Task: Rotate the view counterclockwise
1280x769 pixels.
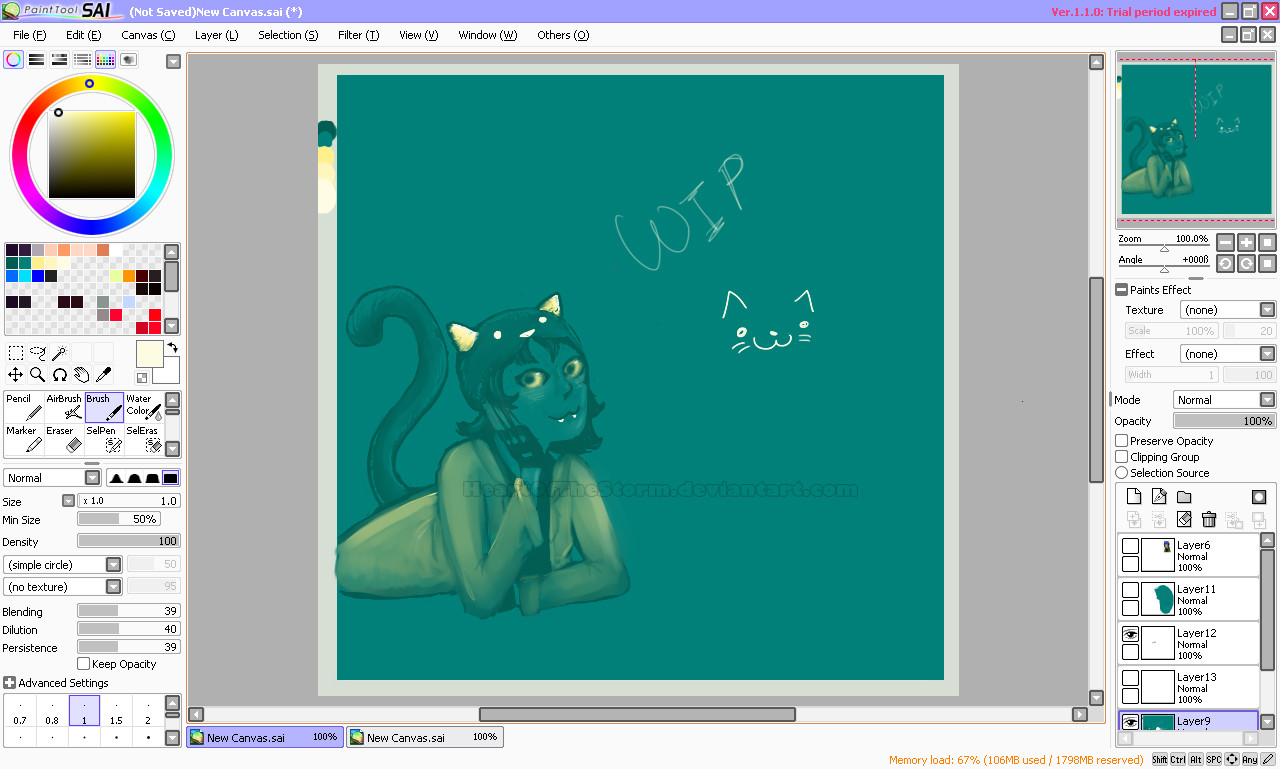Action: (1226, 263)
